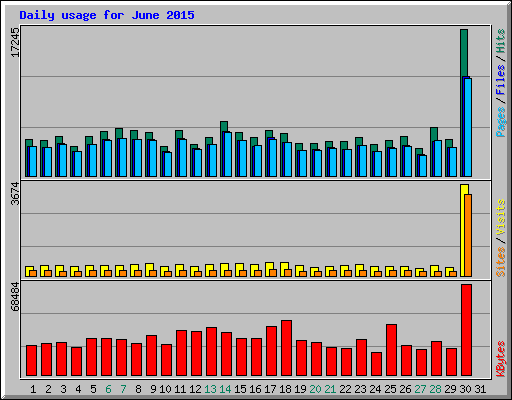Screen dimensions: 512x400
Task: Click the yellow Visits bar for day 30
Action: tap(462, 230)
